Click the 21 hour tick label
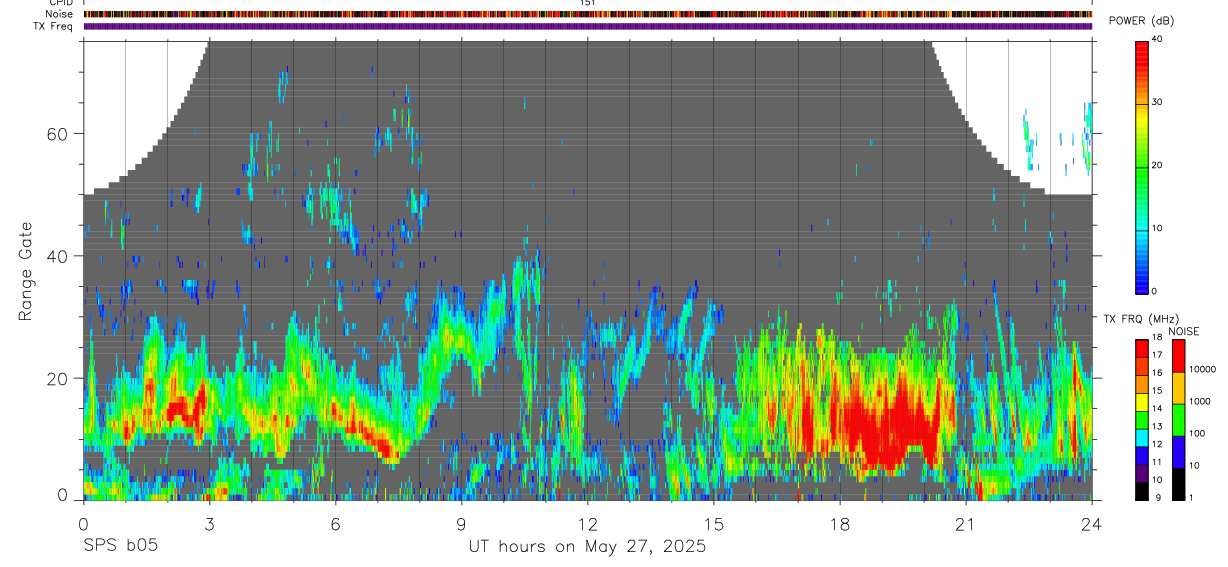Image resolution: width=1228 pixels, height=567 pixels. pos(966,524)
